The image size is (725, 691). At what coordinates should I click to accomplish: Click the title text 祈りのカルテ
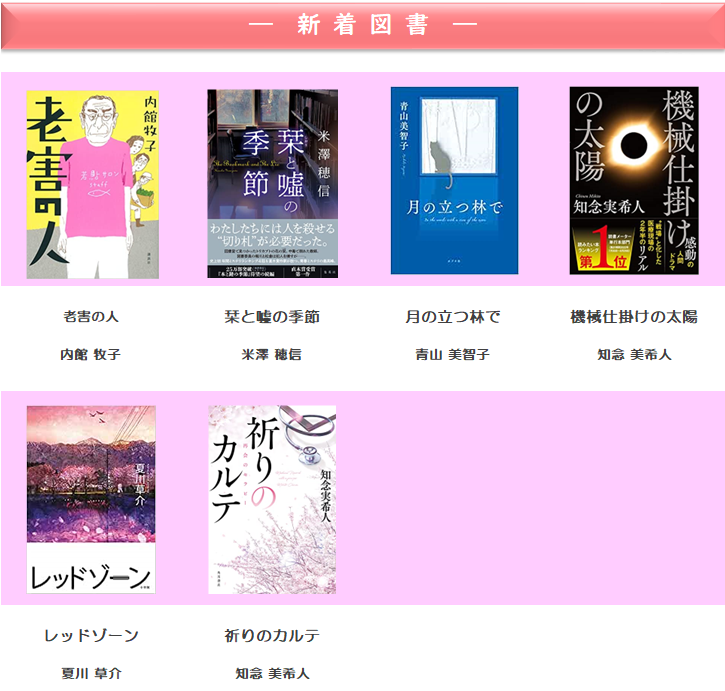tap(272, 635)
